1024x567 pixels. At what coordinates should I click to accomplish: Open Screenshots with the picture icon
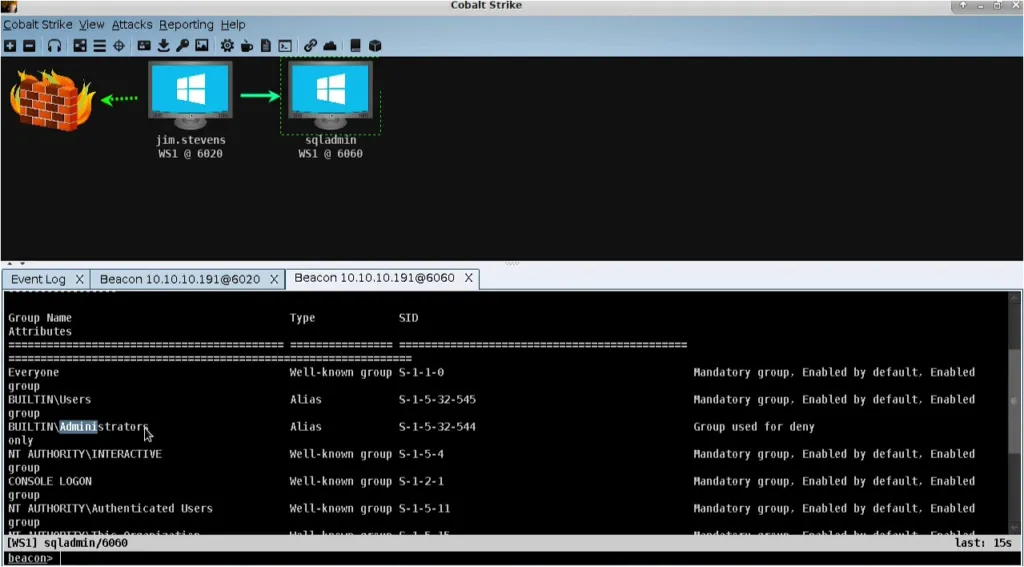tap(202, 46)
